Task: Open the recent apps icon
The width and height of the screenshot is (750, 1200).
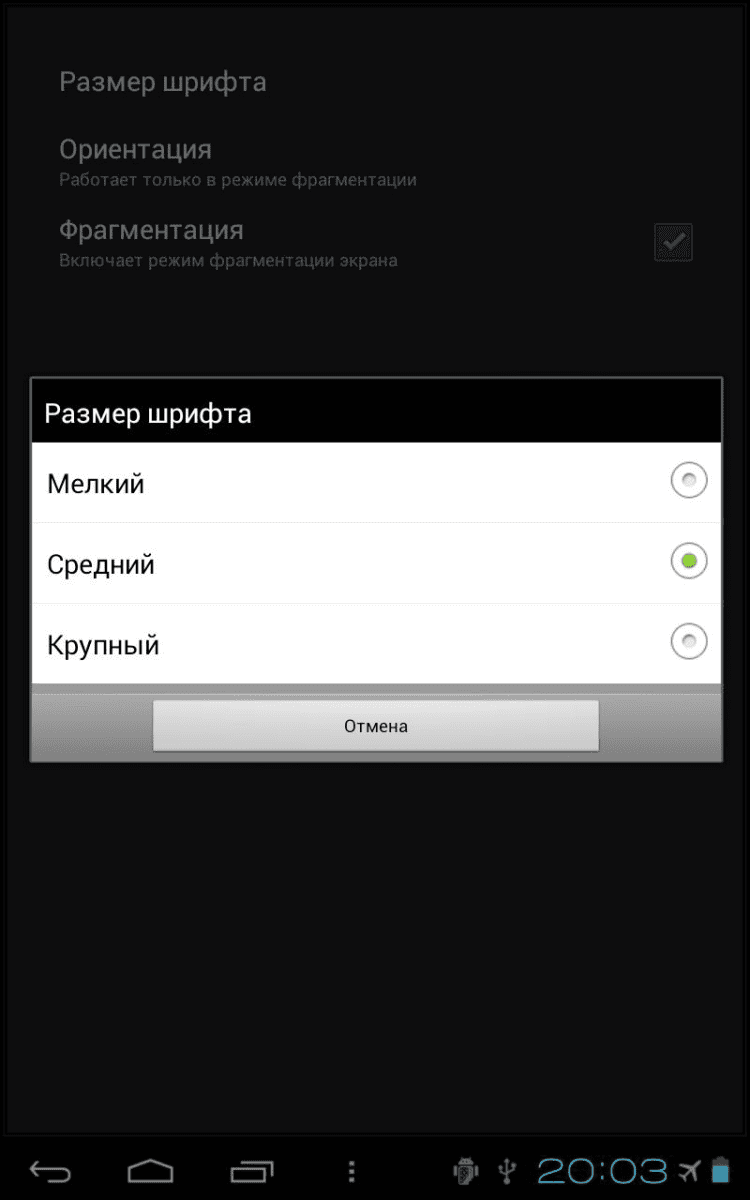Action: point(251,1171)
